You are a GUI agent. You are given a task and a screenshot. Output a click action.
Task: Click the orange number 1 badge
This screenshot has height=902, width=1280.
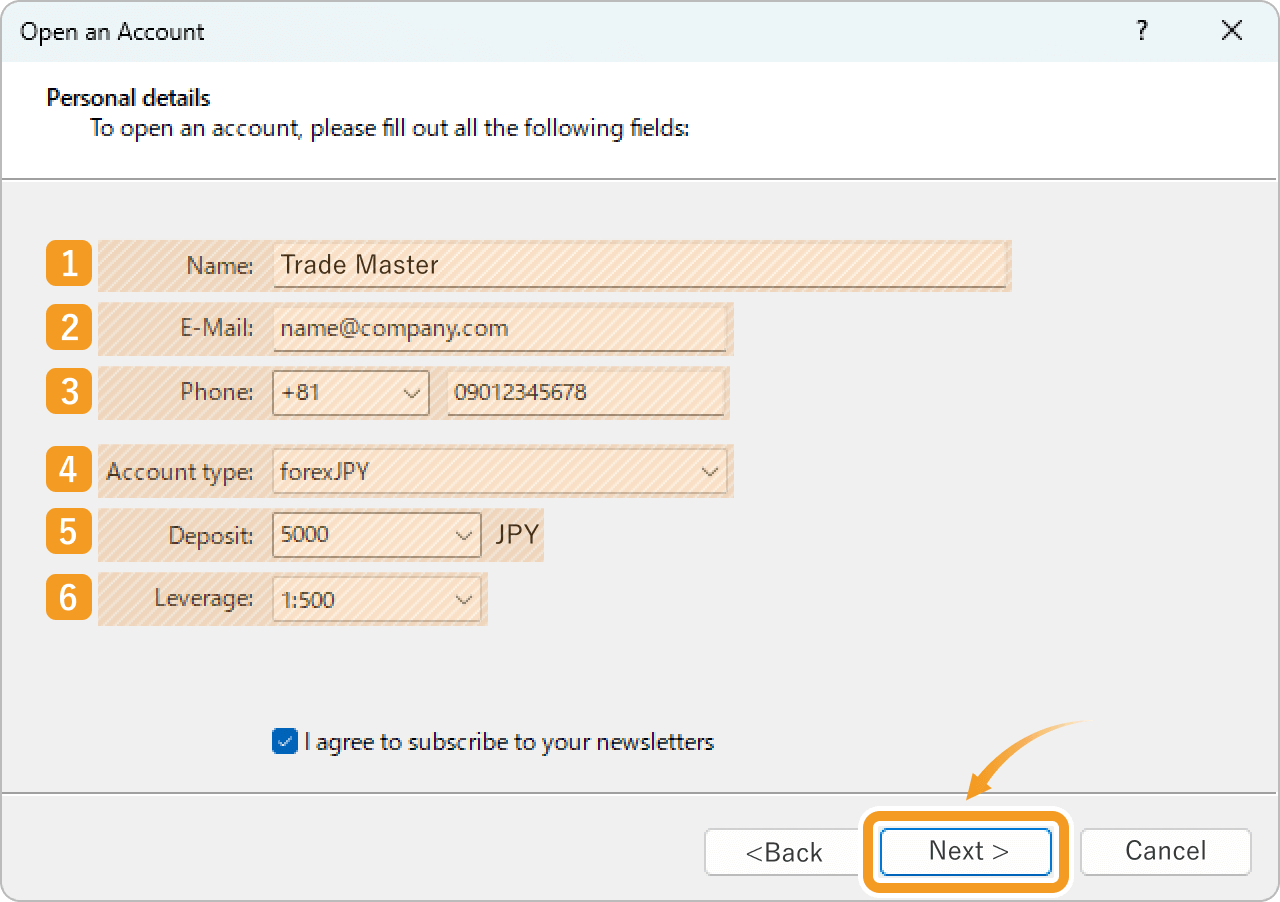[69, 265]
